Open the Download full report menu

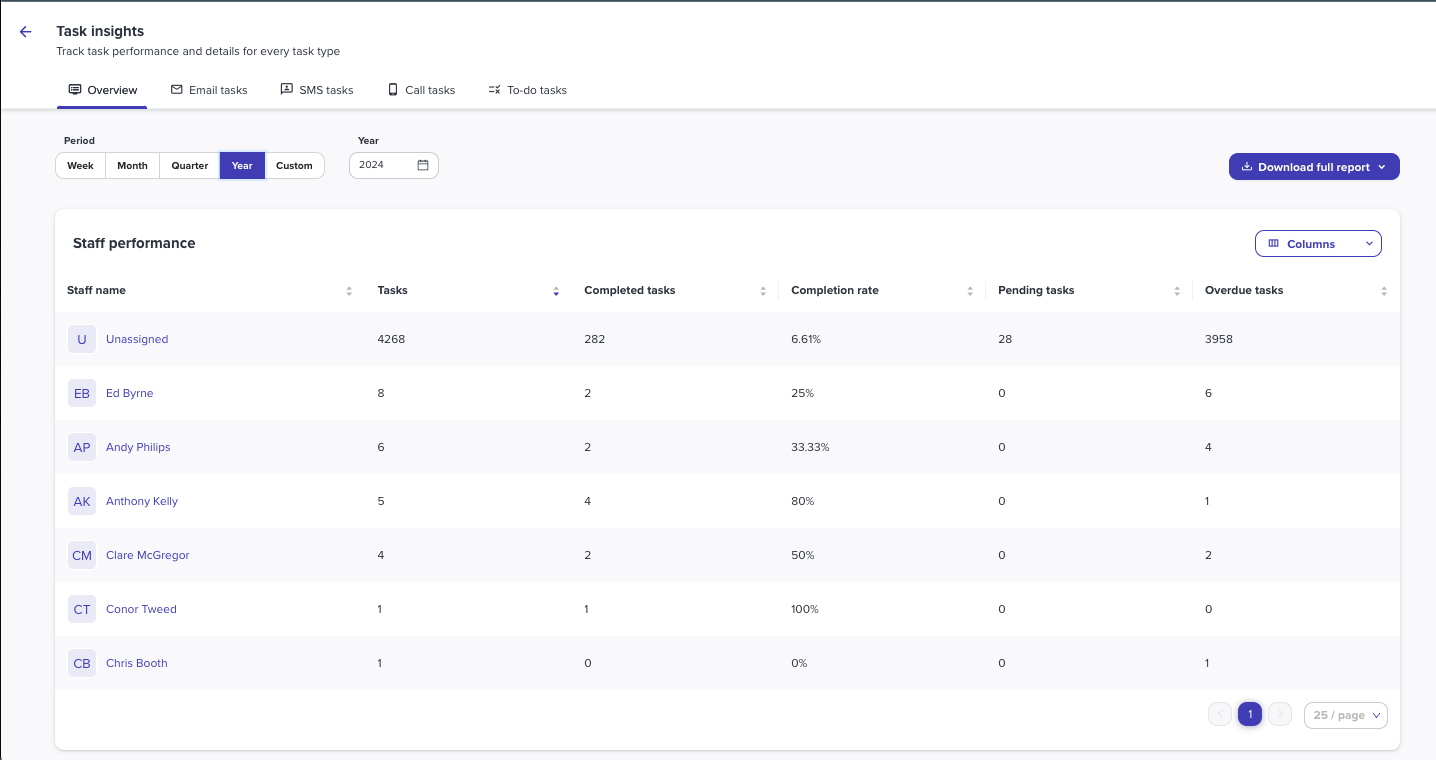pos(1314,167)
